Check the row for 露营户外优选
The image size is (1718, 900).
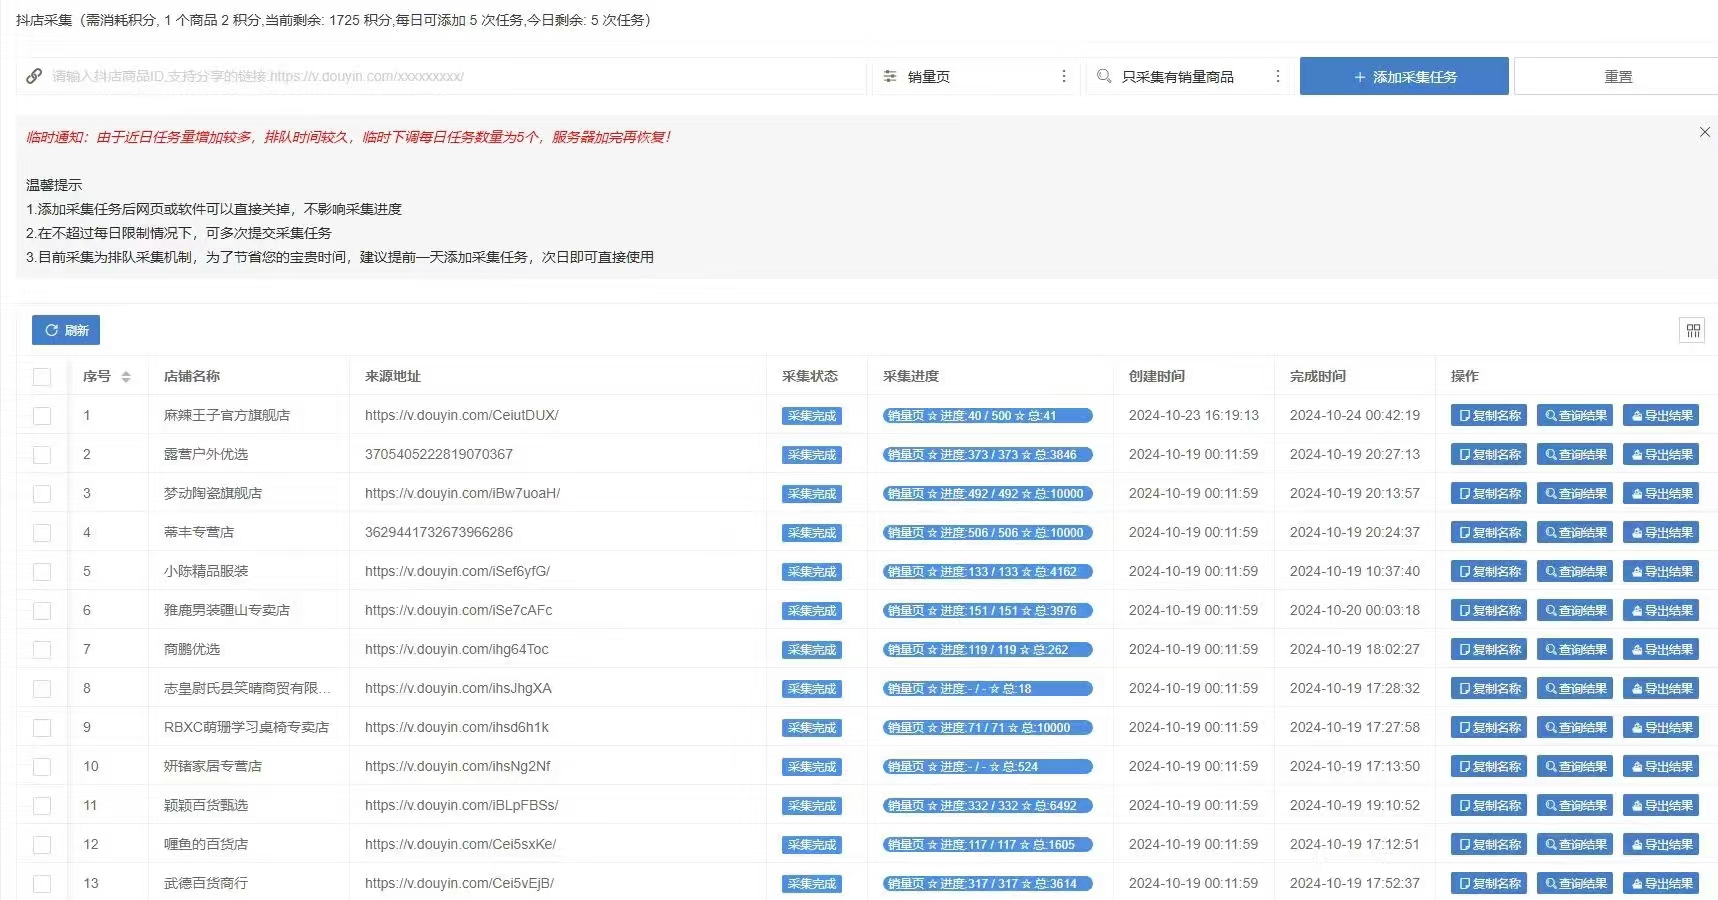42,455
